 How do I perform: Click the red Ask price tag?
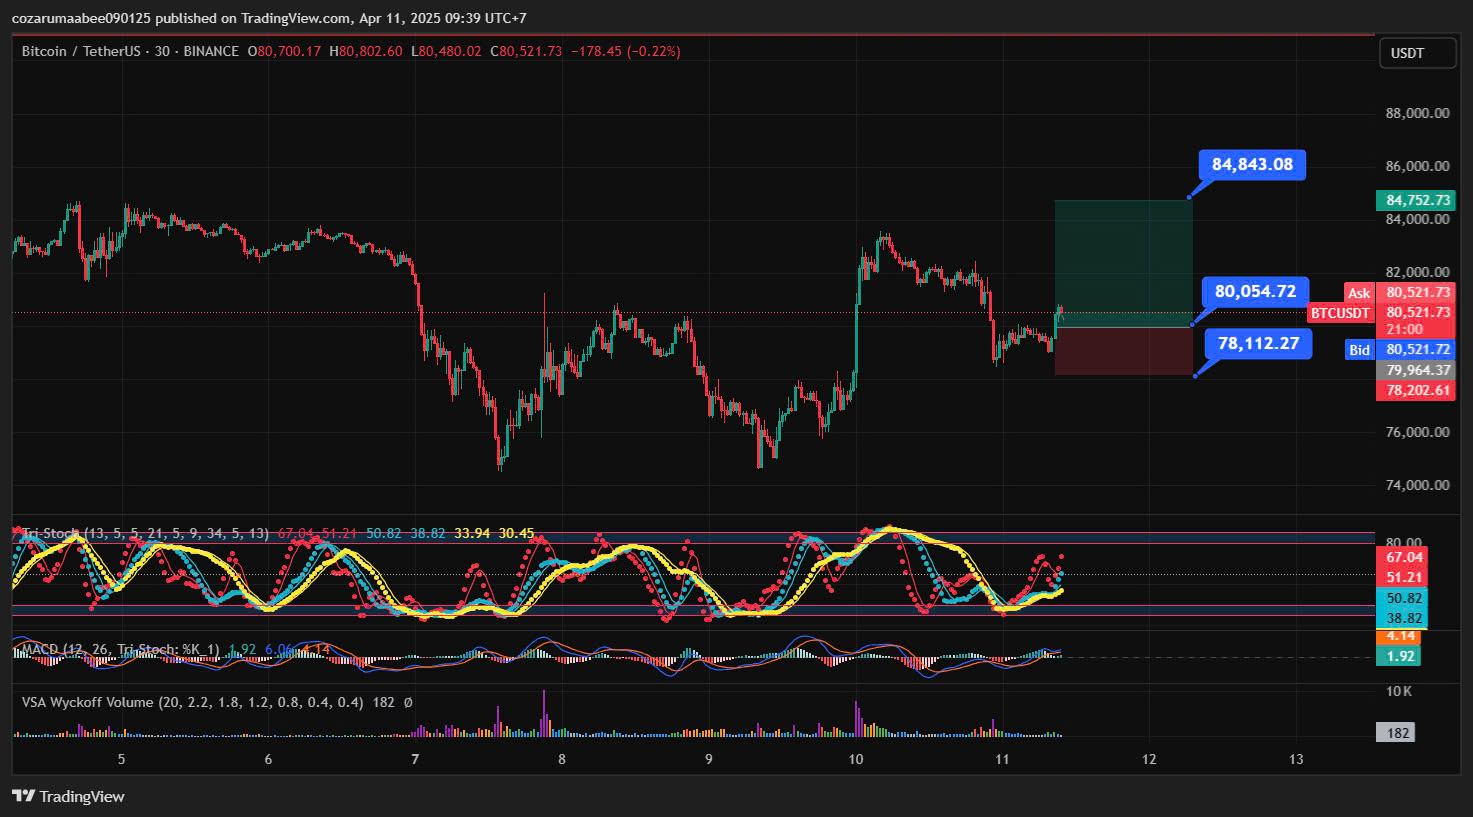pos(1358,293)
